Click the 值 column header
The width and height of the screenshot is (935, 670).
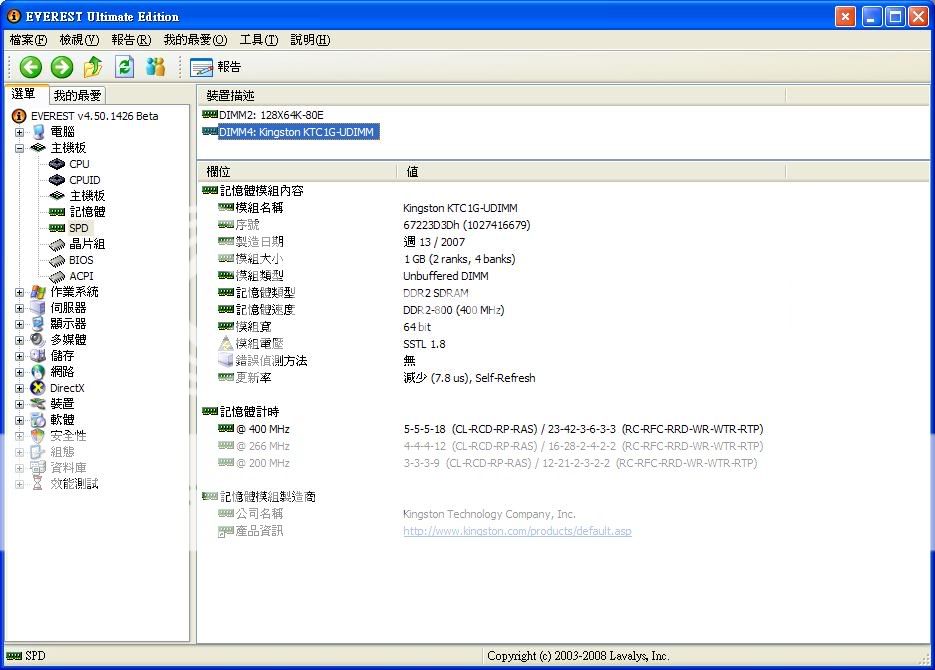pos(591,172)
